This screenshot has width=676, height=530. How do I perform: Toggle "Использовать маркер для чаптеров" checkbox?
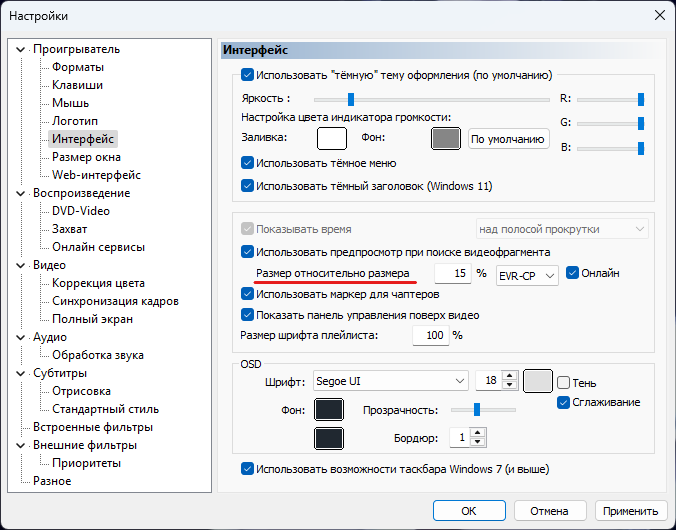coord(247,294)
